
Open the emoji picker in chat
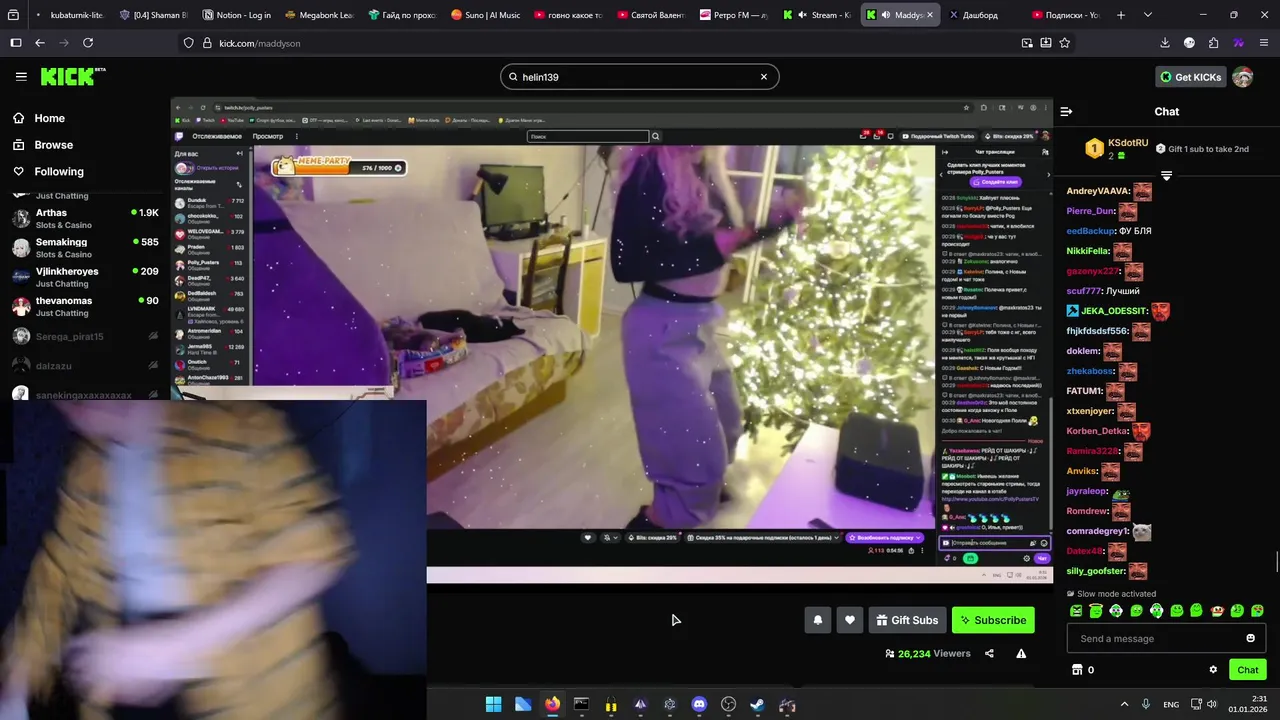pos(1250,638)
